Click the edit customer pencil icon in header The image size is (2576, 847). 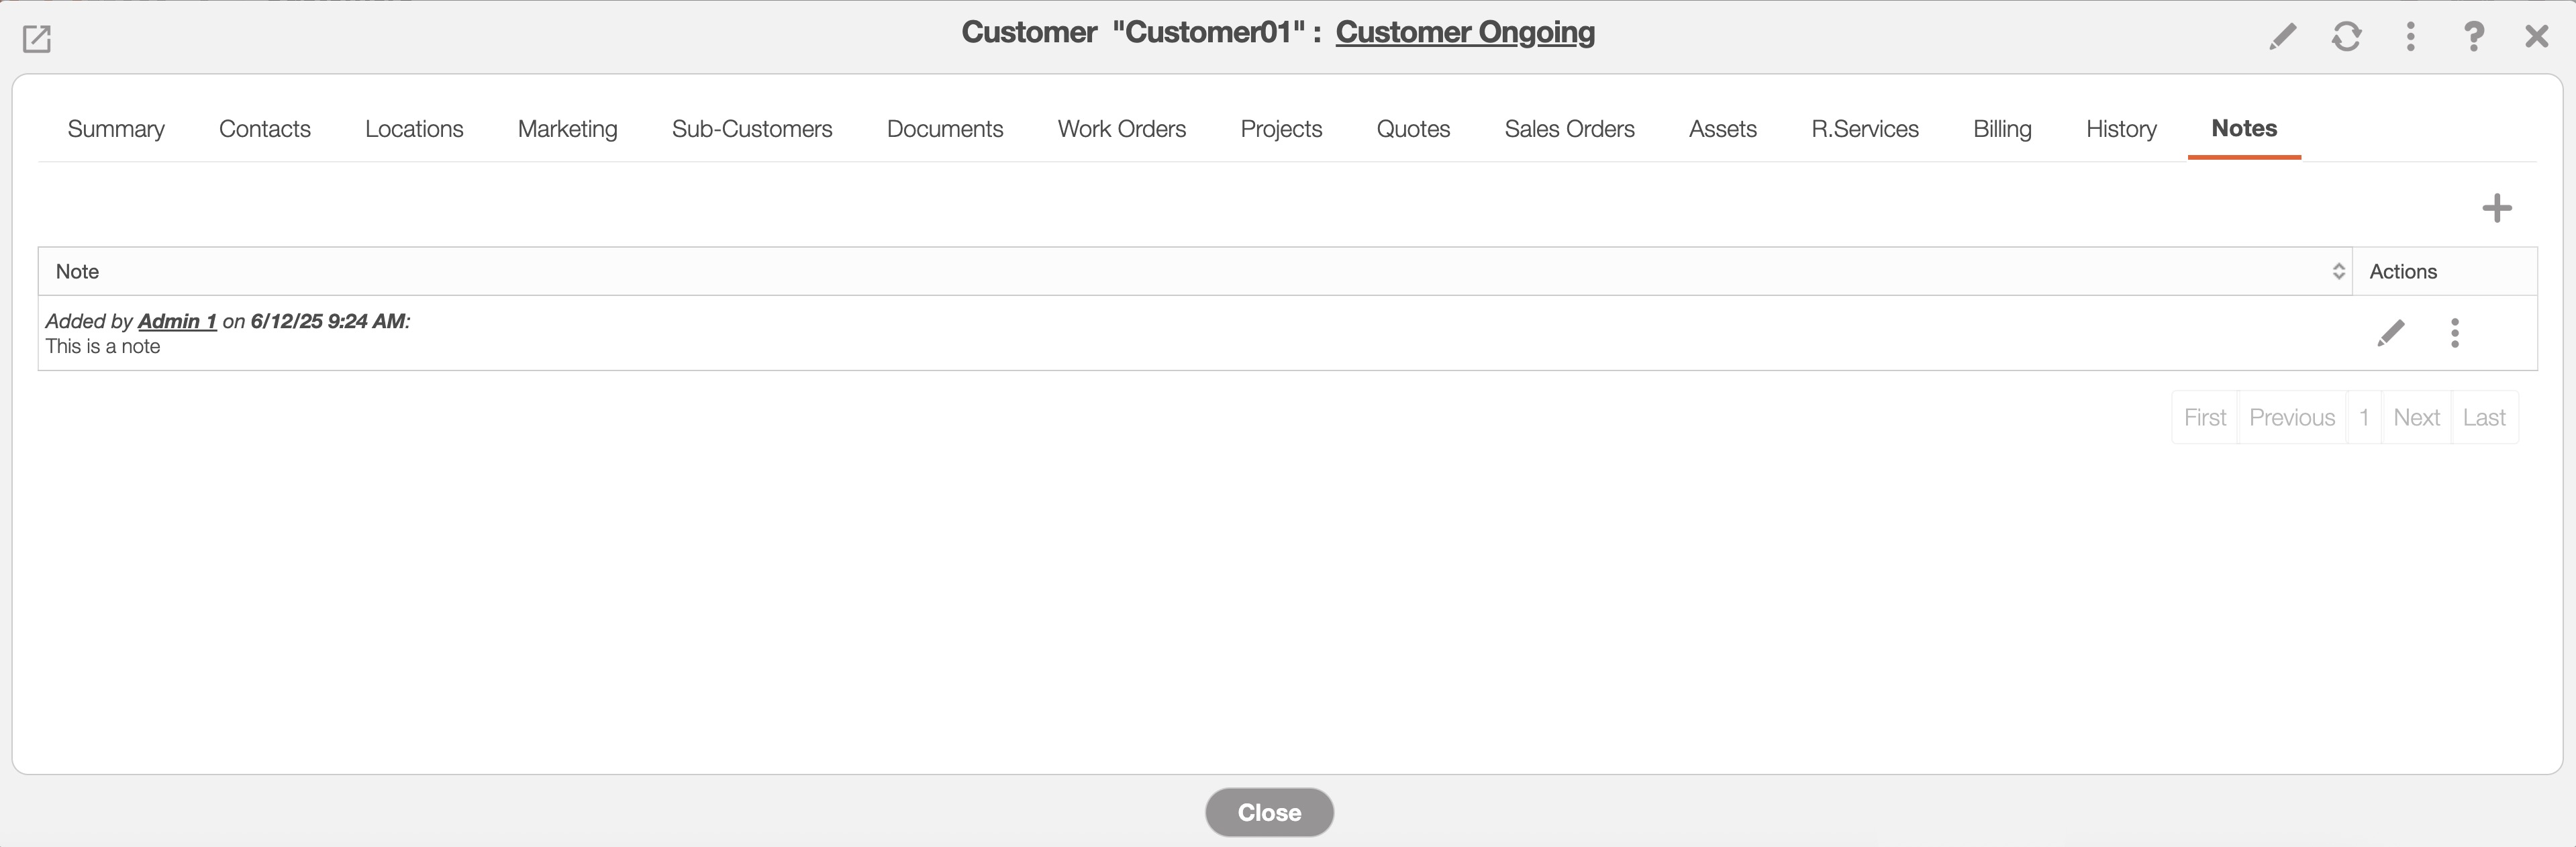[2282, 37]
